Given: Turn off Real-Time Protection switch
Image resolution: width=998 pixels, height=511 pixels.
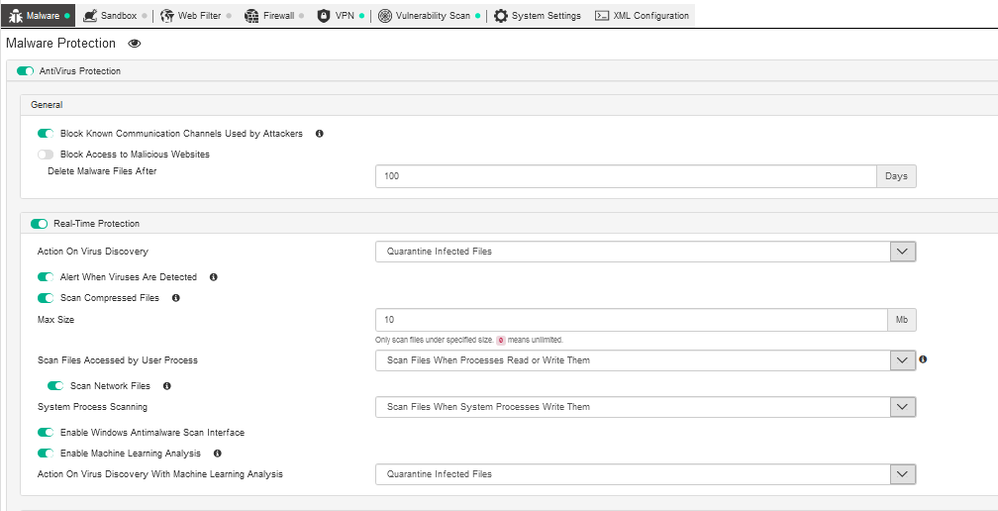Looking at the screenshot, I should point(39,224).
